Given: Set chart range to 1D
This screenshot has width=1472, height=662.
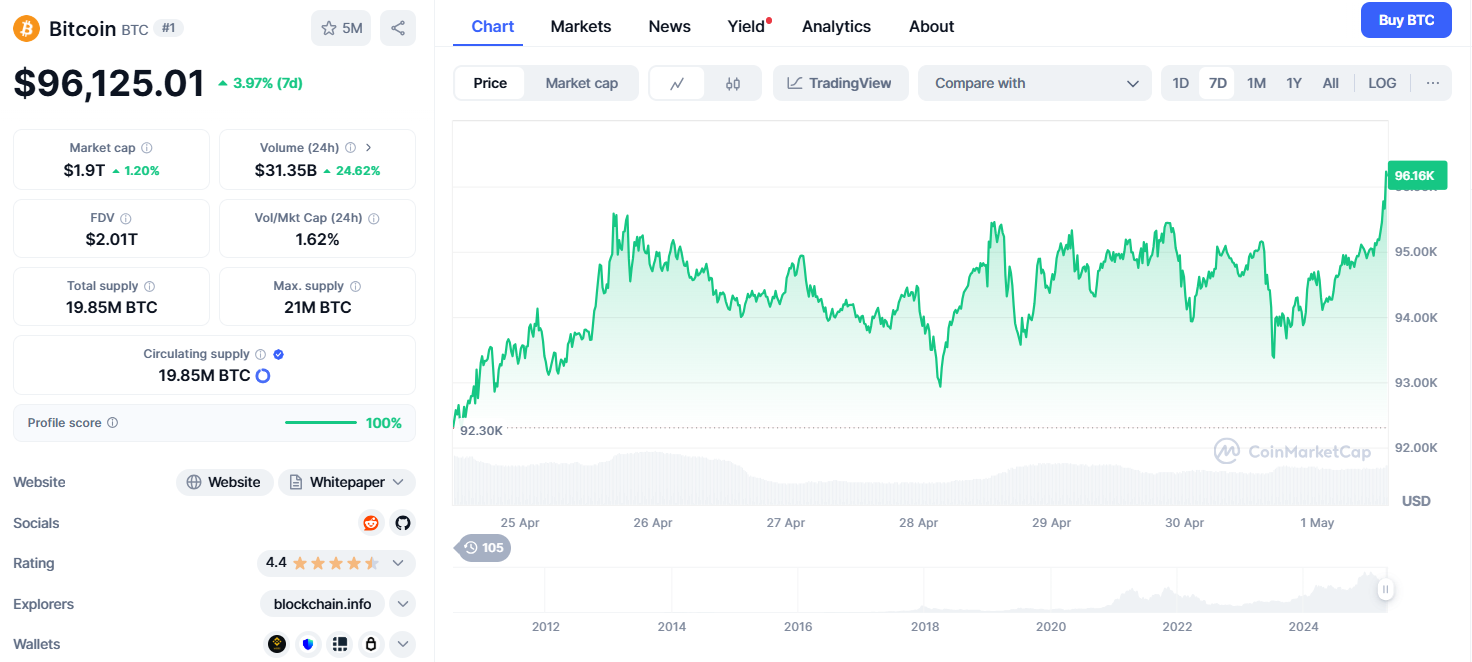Looking at the screenshot, I should click(x=1180, y=83).
